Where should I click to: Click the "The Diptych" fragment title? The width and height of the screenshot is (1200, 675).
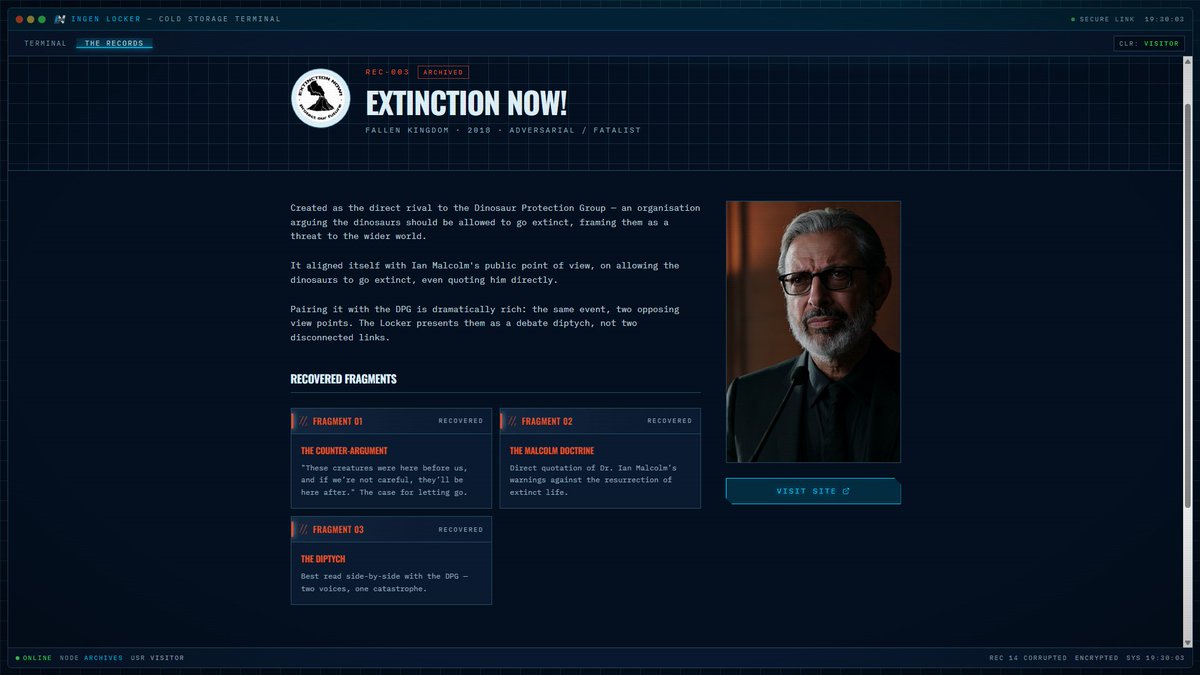(x=323, y=559)
